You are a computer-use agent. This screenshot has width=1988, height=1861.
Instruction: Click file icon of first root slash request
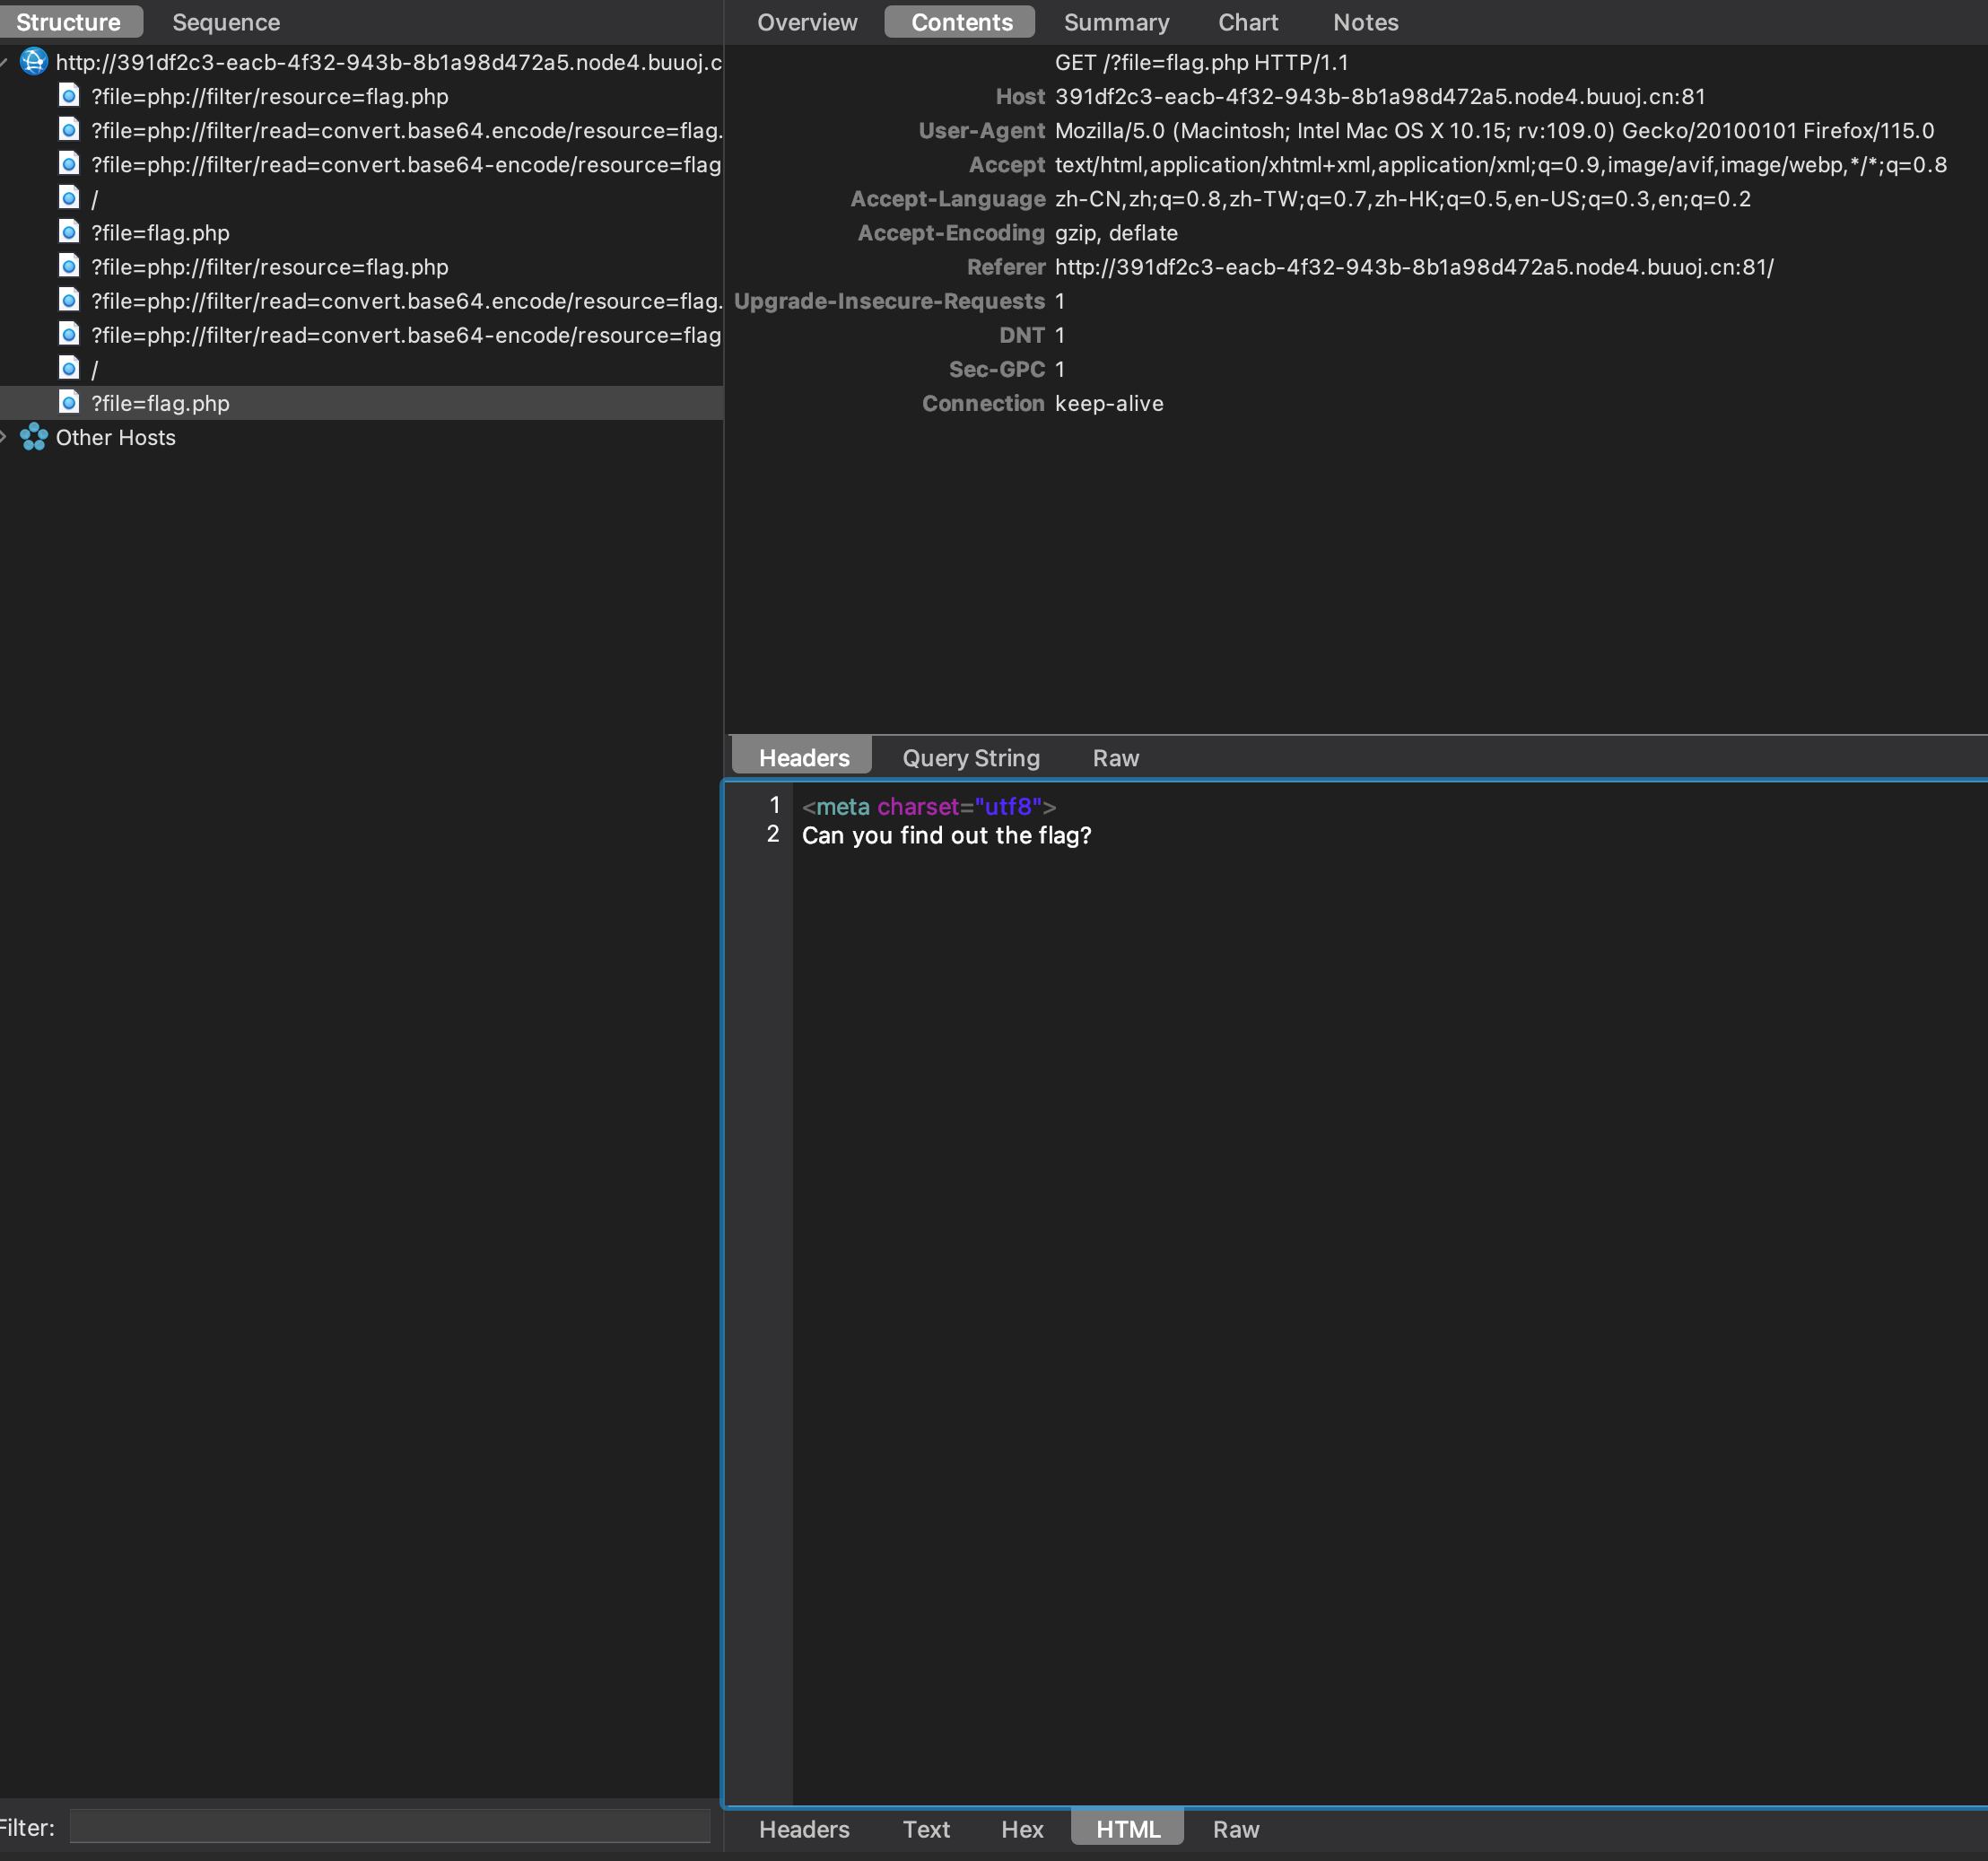(x=69, y=198)
